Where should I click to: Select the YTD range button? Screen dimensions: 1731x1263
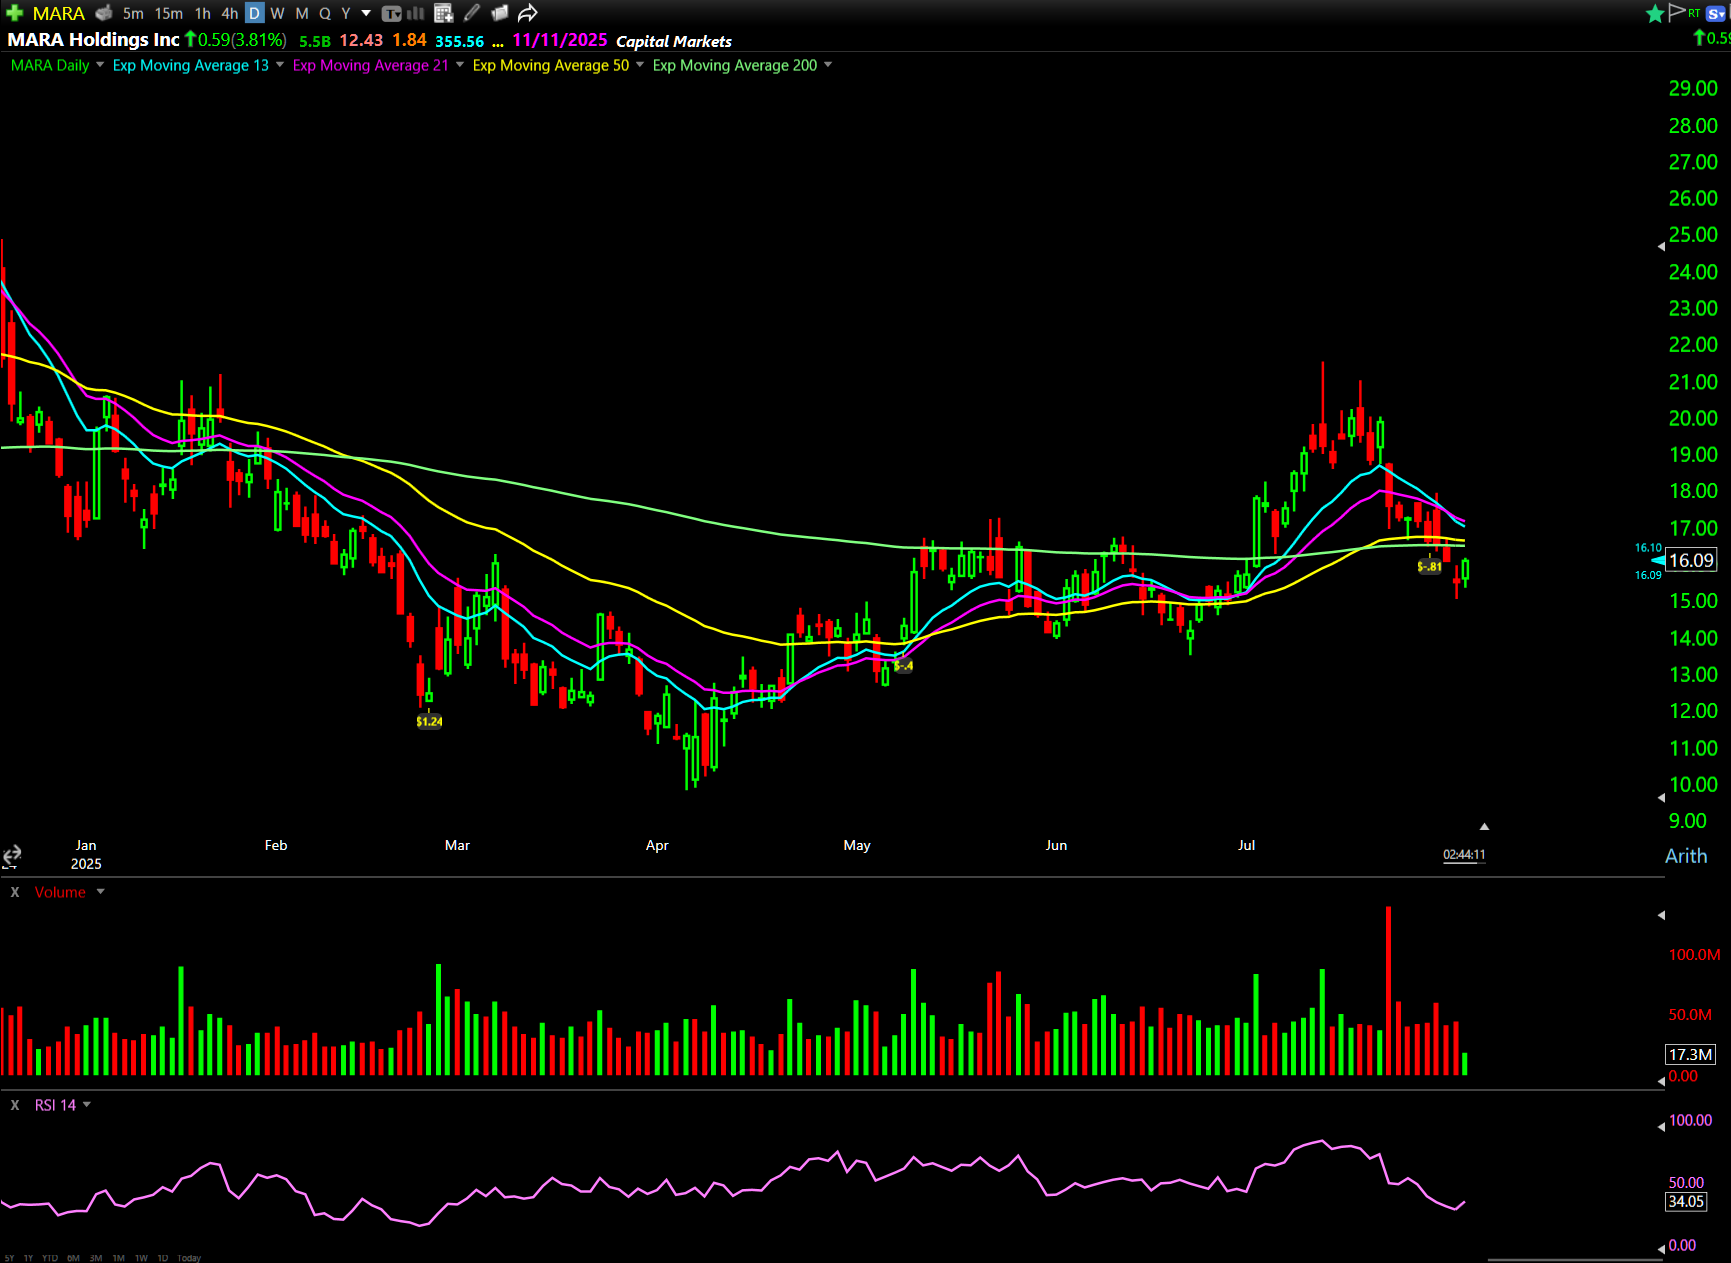tap(50, 1258)
